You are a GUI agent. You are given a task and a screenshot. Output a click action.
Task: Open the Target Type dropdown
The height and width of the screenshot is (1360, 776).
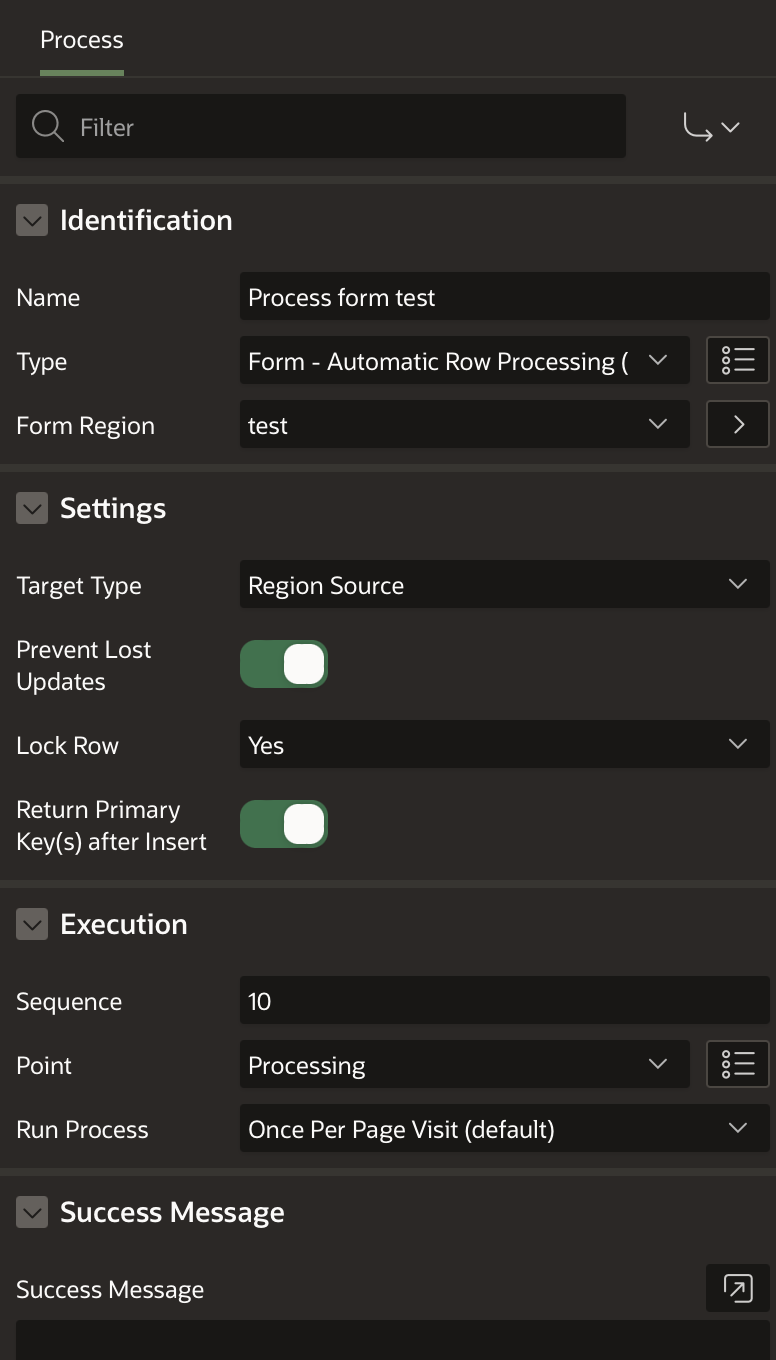click(x=505, y=585)
